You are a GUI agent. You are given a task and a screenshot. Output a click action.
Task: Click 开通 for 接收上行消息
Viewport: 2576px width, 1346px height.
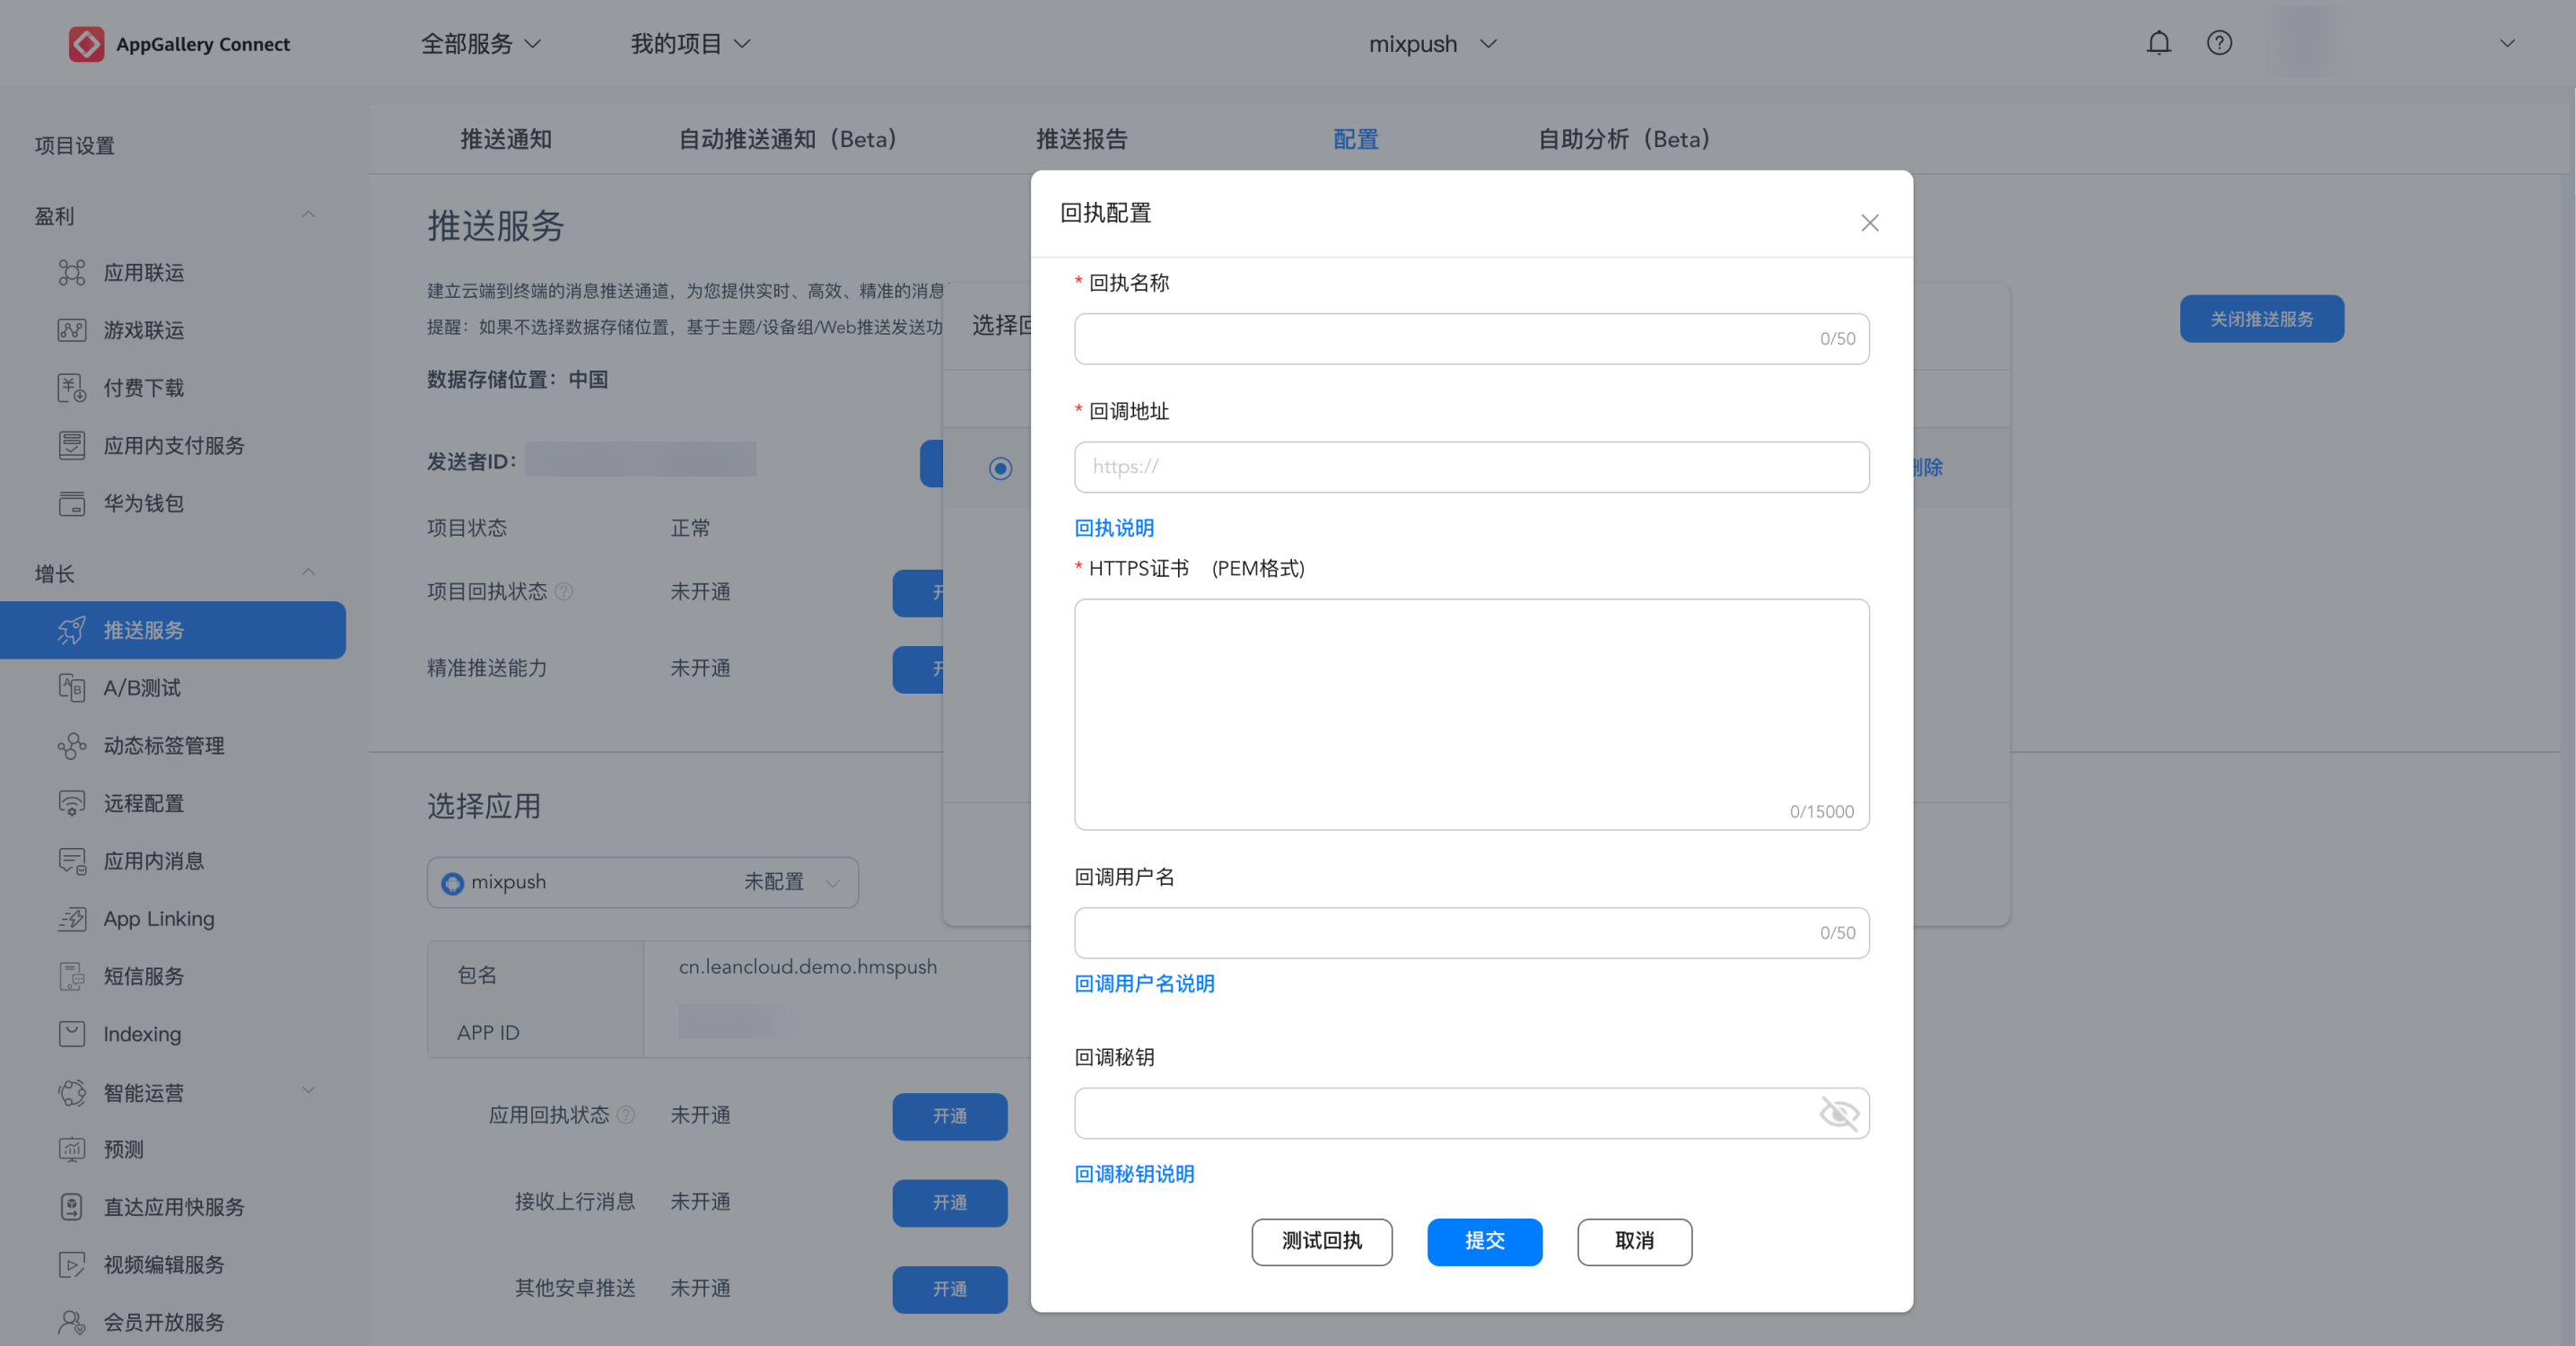[950, 1203]
